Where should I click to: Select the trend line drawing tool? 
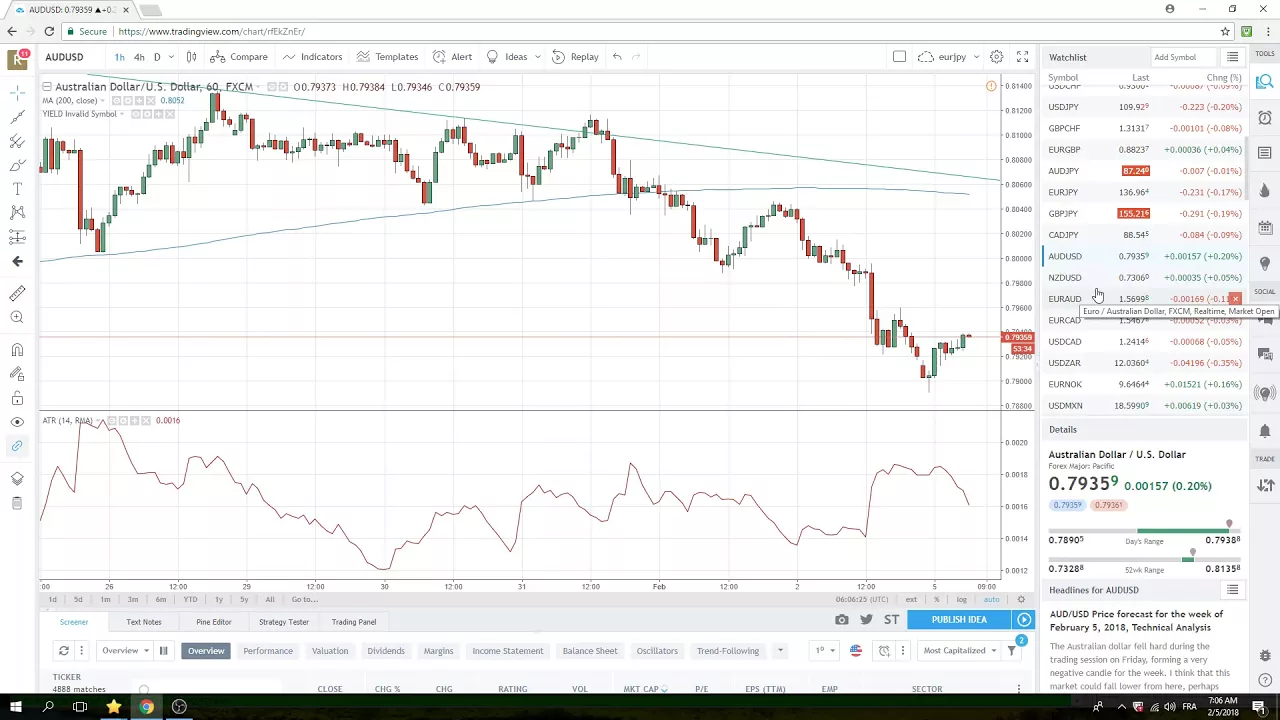pyautogui.click(x=17, y=117)
